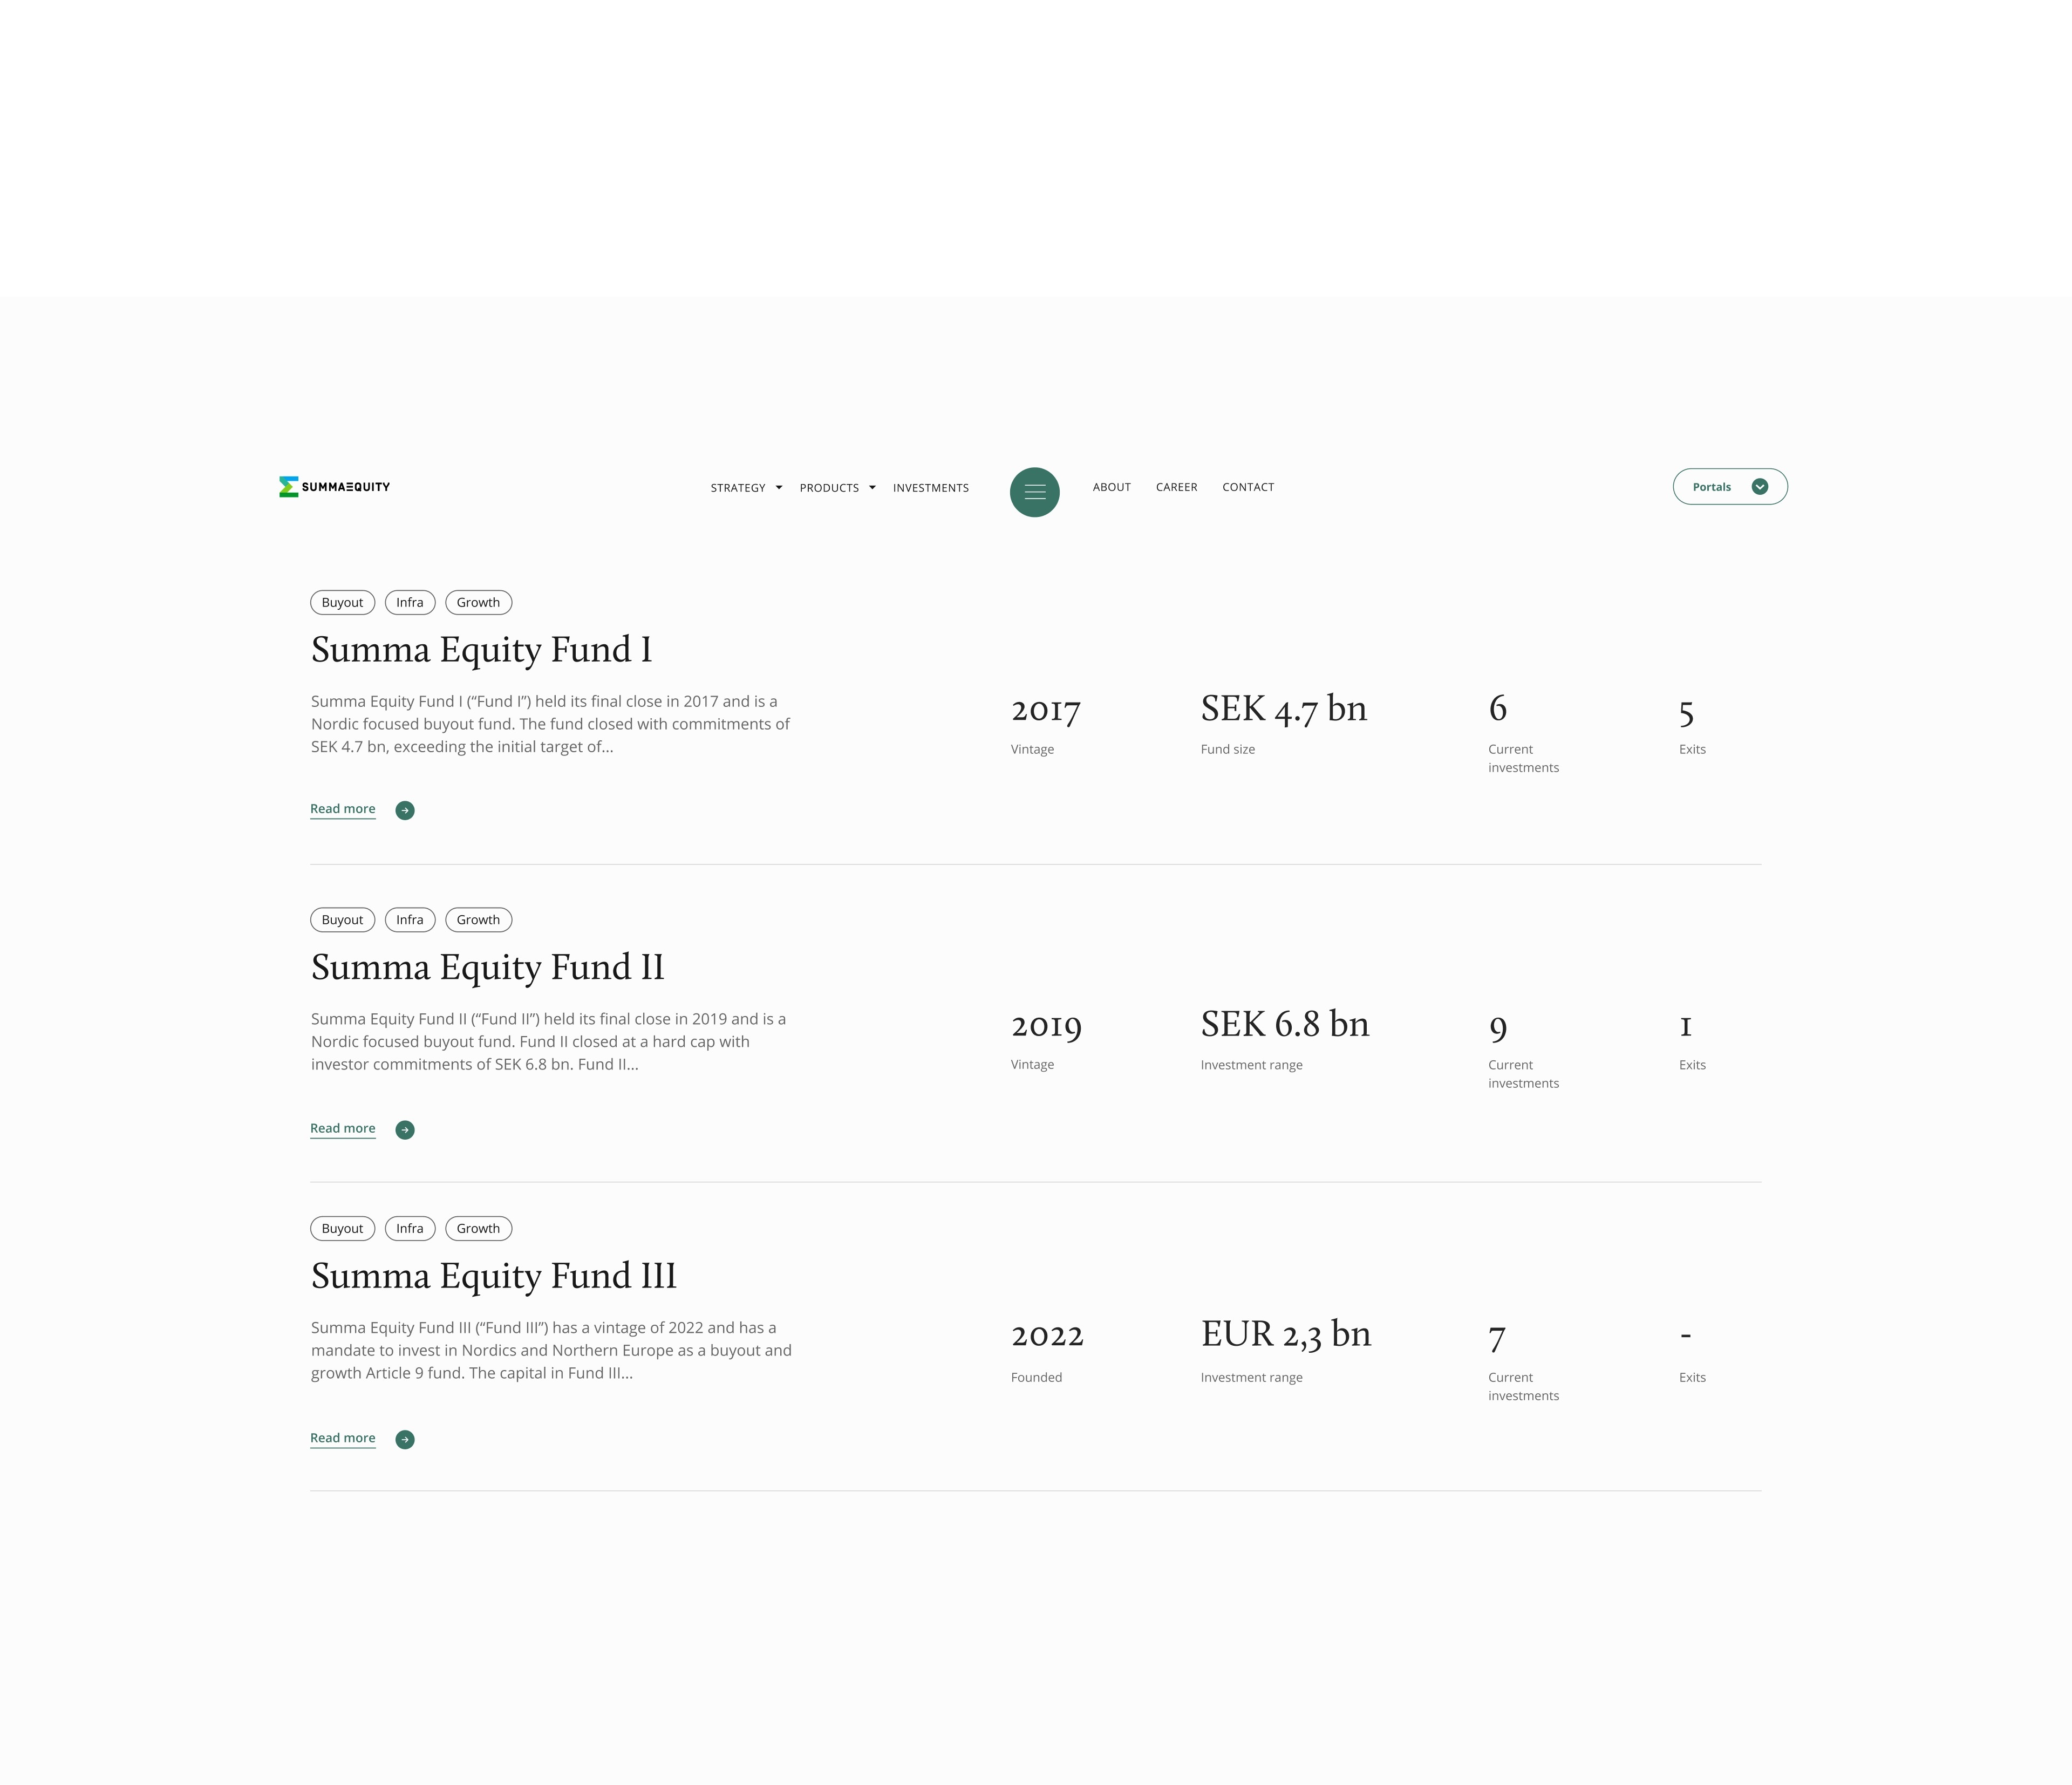Go to the Investments menu item

click(931, 488)
